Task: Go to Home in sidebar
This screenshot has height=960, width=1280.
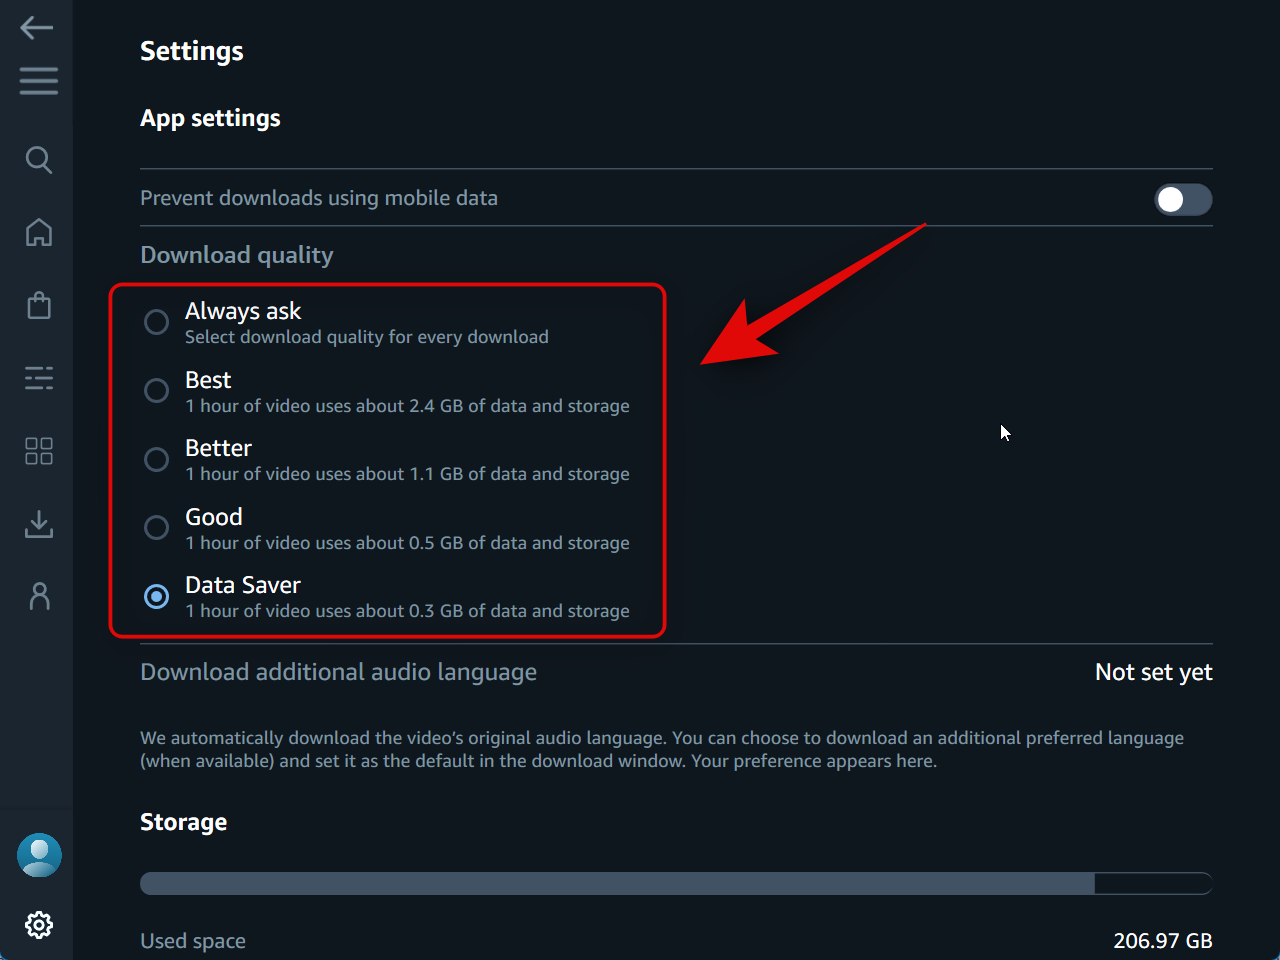Action: [38, 232]
